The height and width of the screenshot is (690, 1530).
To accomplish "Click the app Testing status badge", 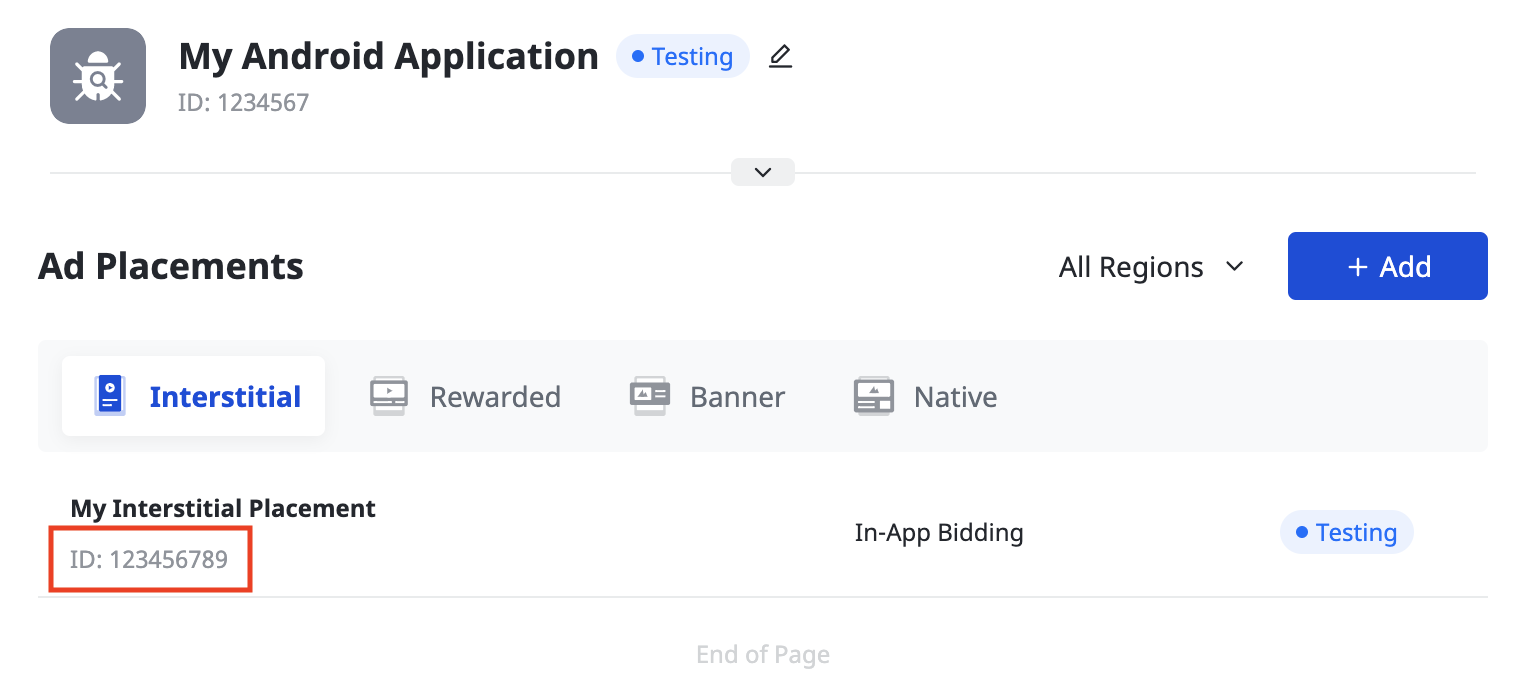I will (x=682, y=57).
